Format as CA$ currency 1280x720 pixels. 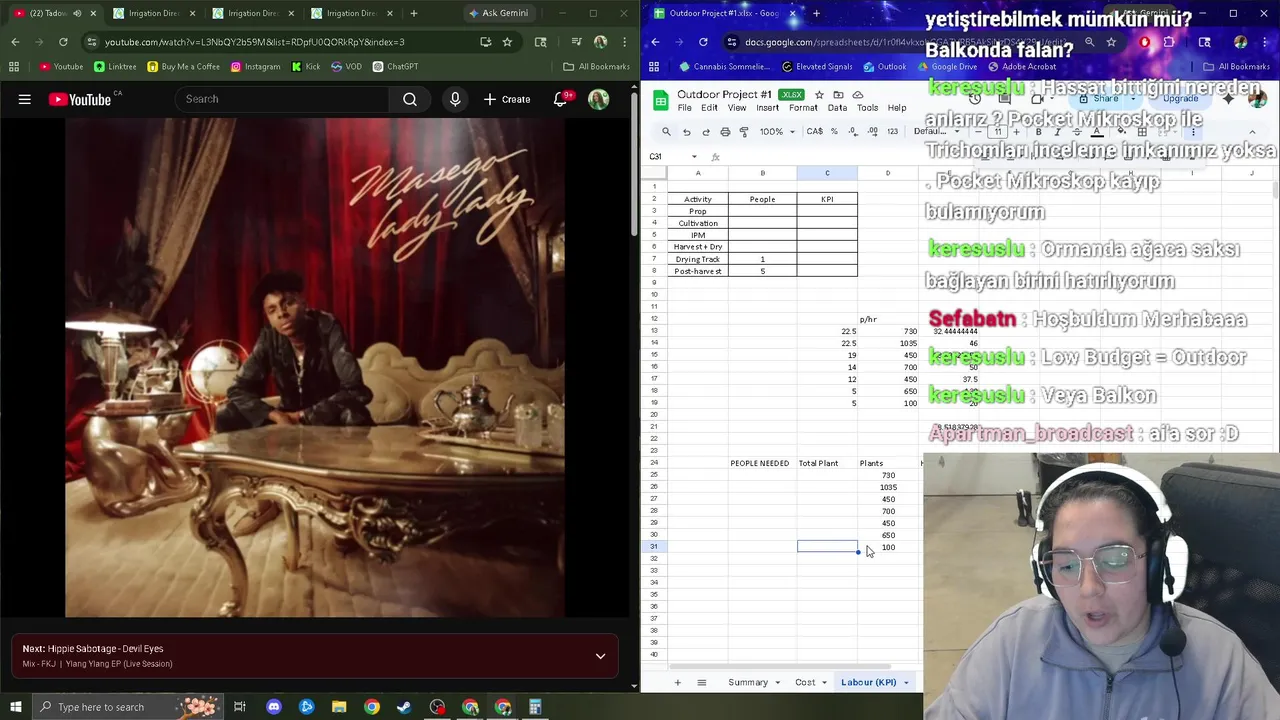[814, 132]
